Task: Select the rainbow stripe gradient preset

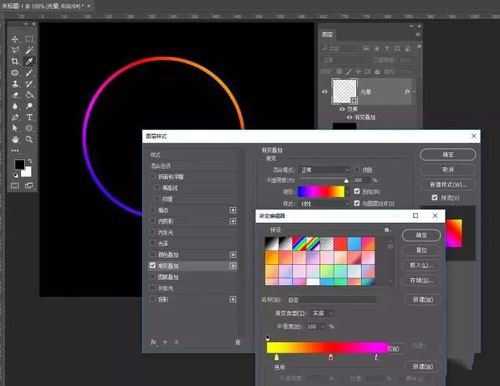Action: (299, 243)
